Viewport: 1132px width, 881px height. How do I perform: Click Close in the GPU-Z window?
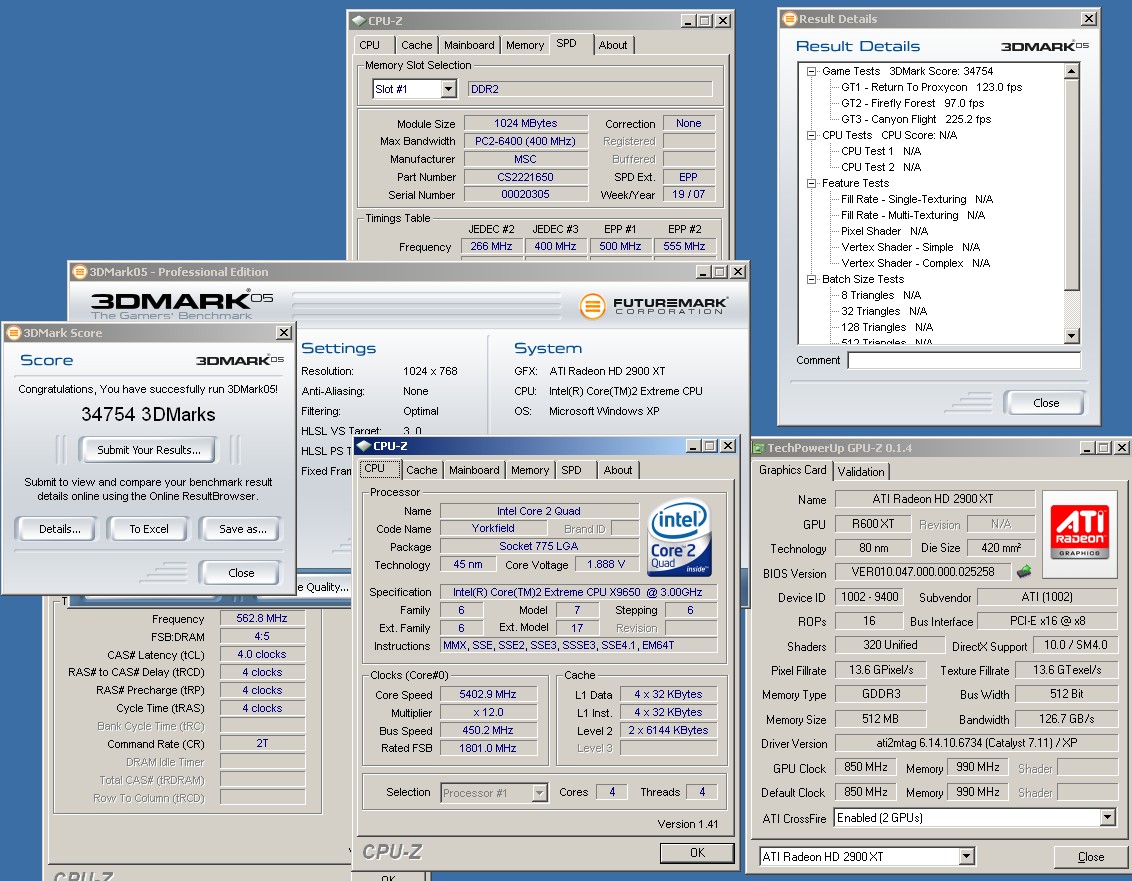coord(1091,856)
